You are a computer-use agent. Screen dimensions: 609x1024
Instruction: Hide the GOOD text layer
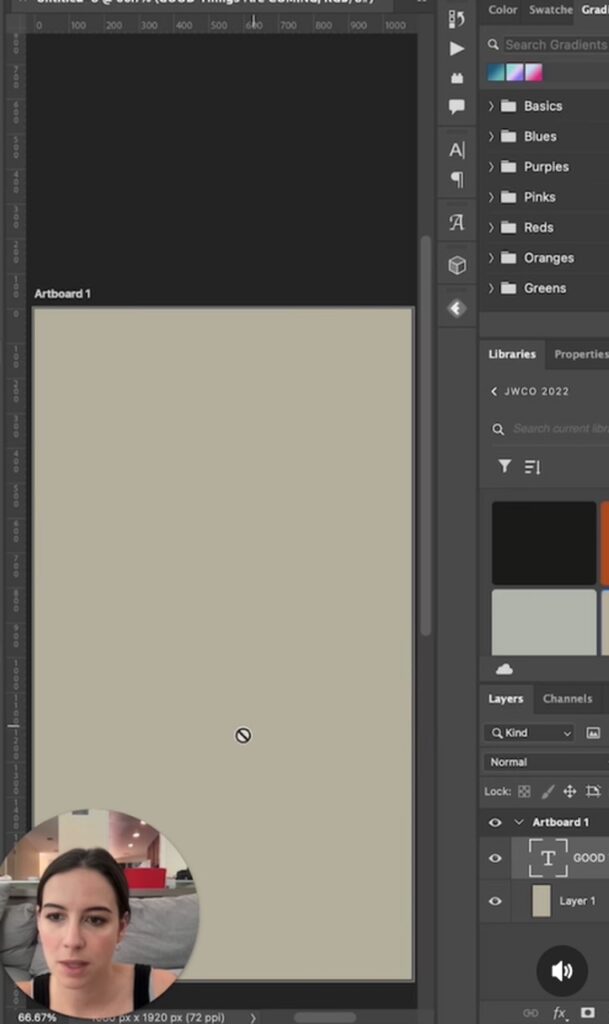[x=495, y=857]
